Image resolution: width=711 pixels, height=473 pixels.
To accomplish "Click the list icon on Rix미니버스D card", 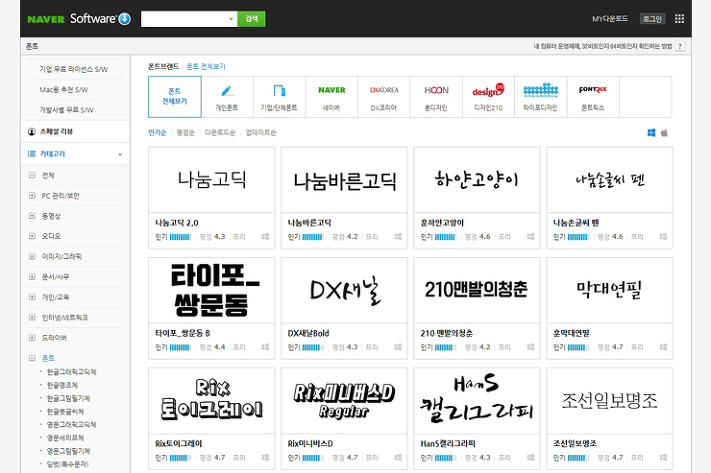I will 398,458.
